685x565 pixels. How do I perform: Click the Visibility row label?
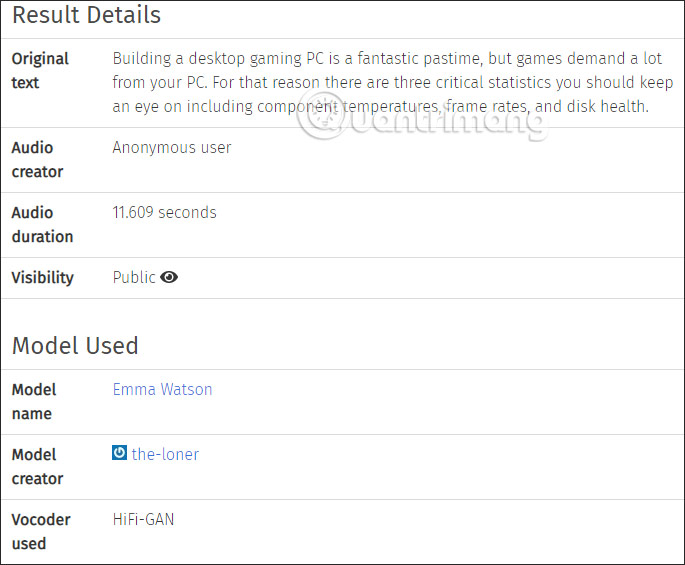[x=42, y=277]
